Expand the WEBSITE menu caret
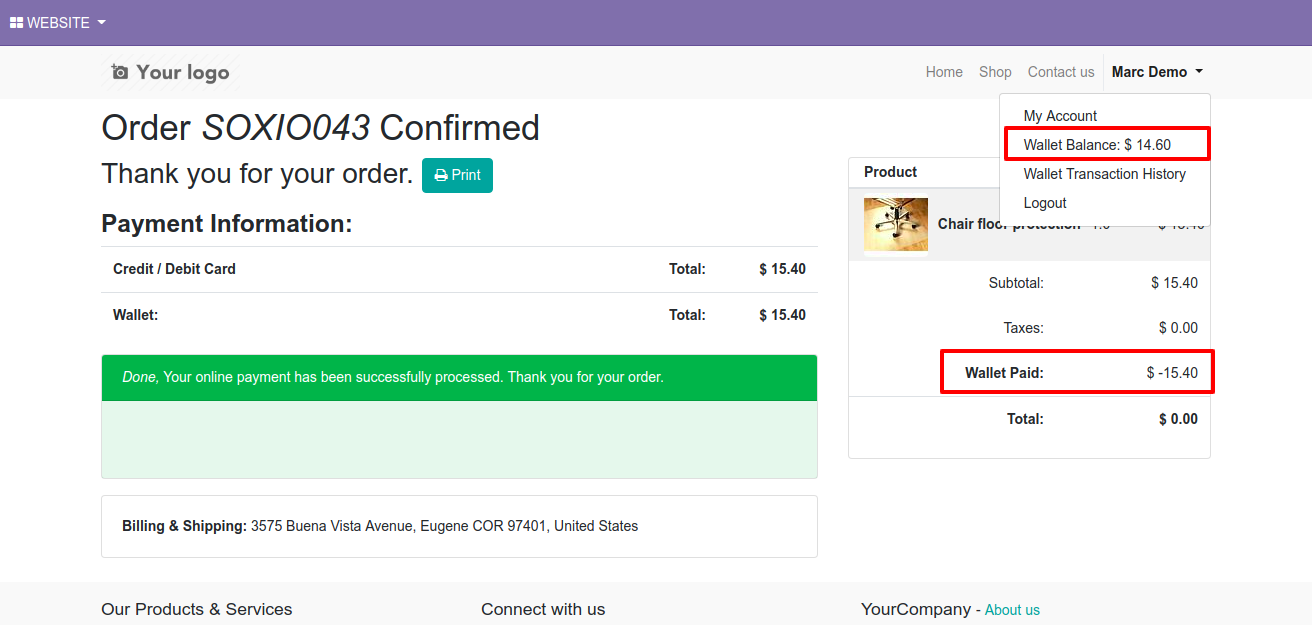The height and width of the screenshot is (625, 1312). (x=102, y=22)
